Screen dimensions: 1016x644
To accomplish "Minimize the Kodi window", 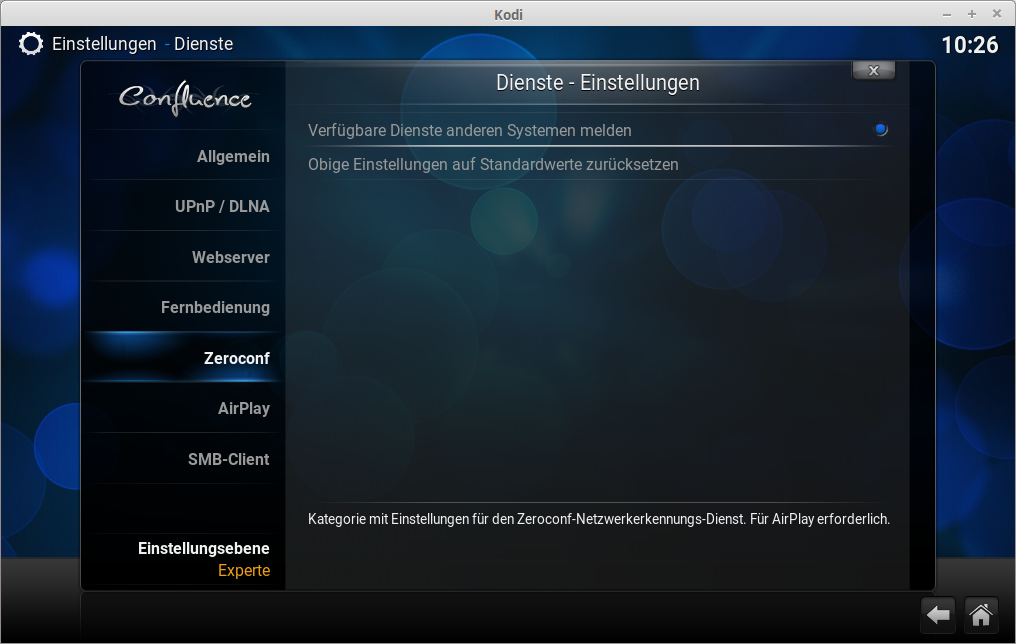I will coord(947,14).
